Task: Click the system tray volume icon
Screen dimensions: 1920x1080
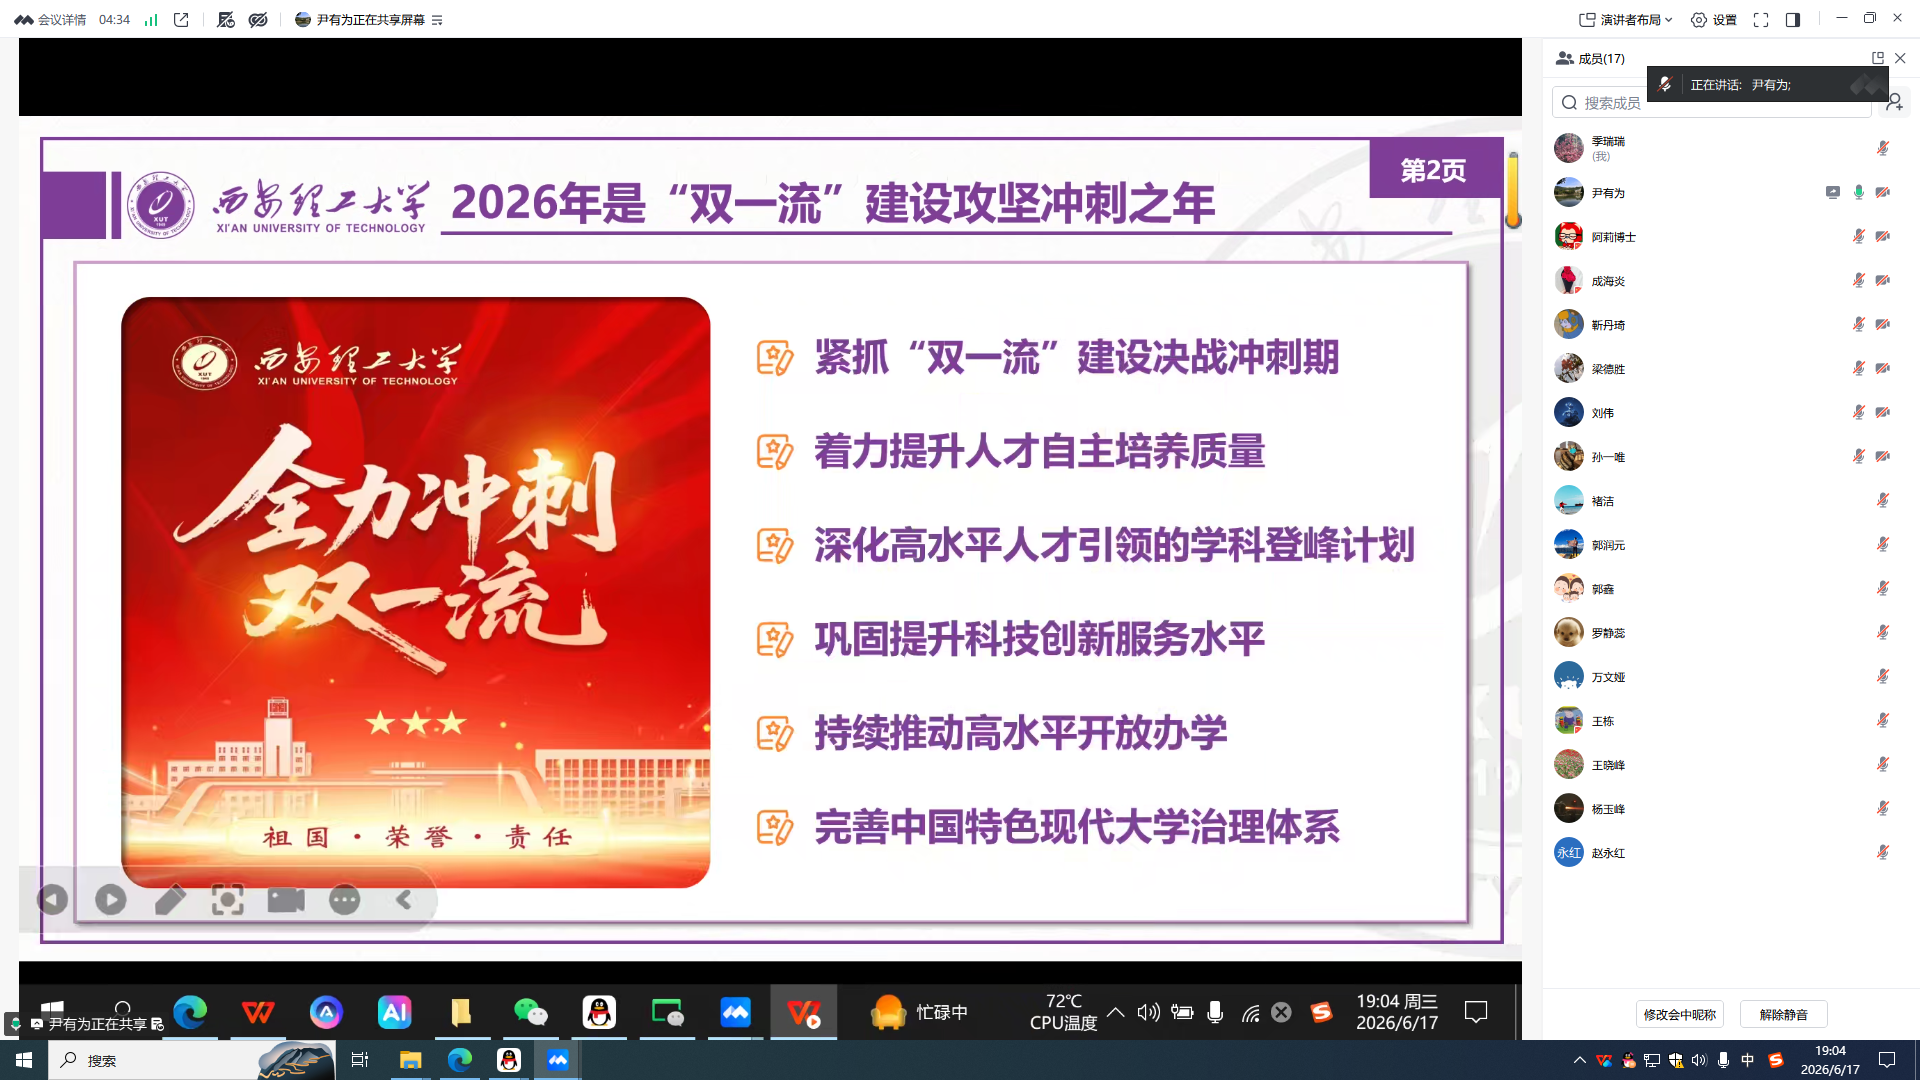Action: point(1699,1060)
